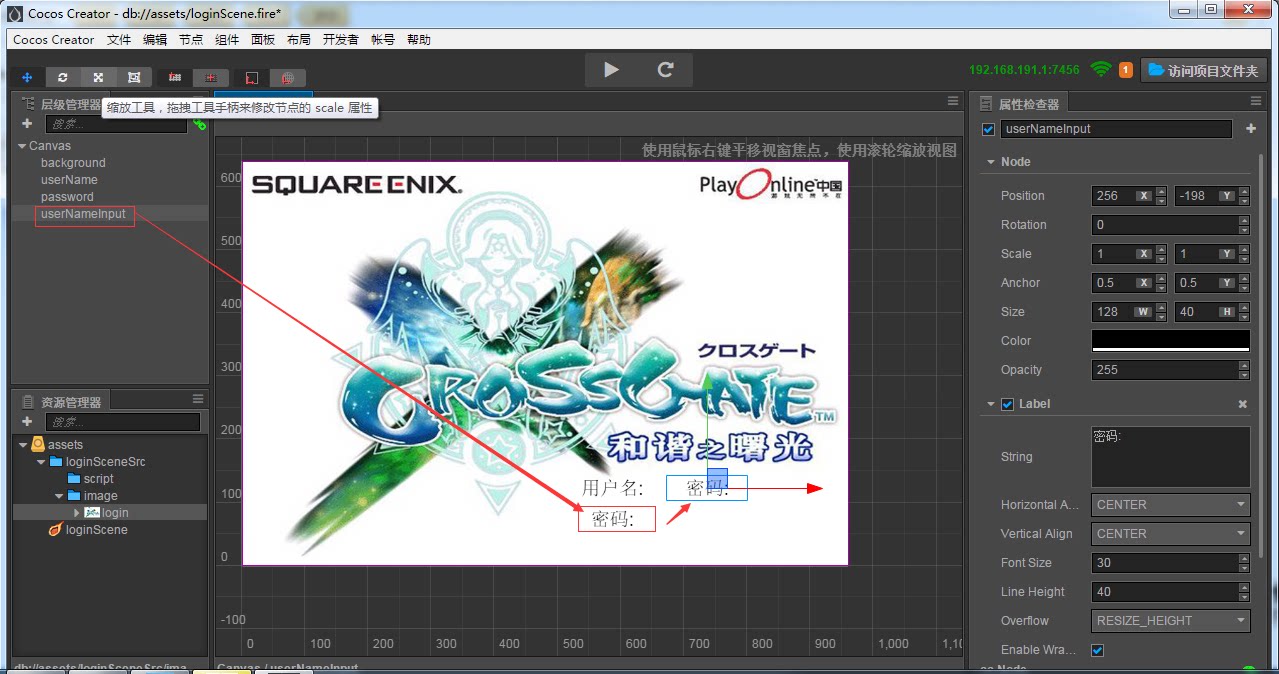
Task: Collapse the Canvas node in hierarchy
Action: 22,146
